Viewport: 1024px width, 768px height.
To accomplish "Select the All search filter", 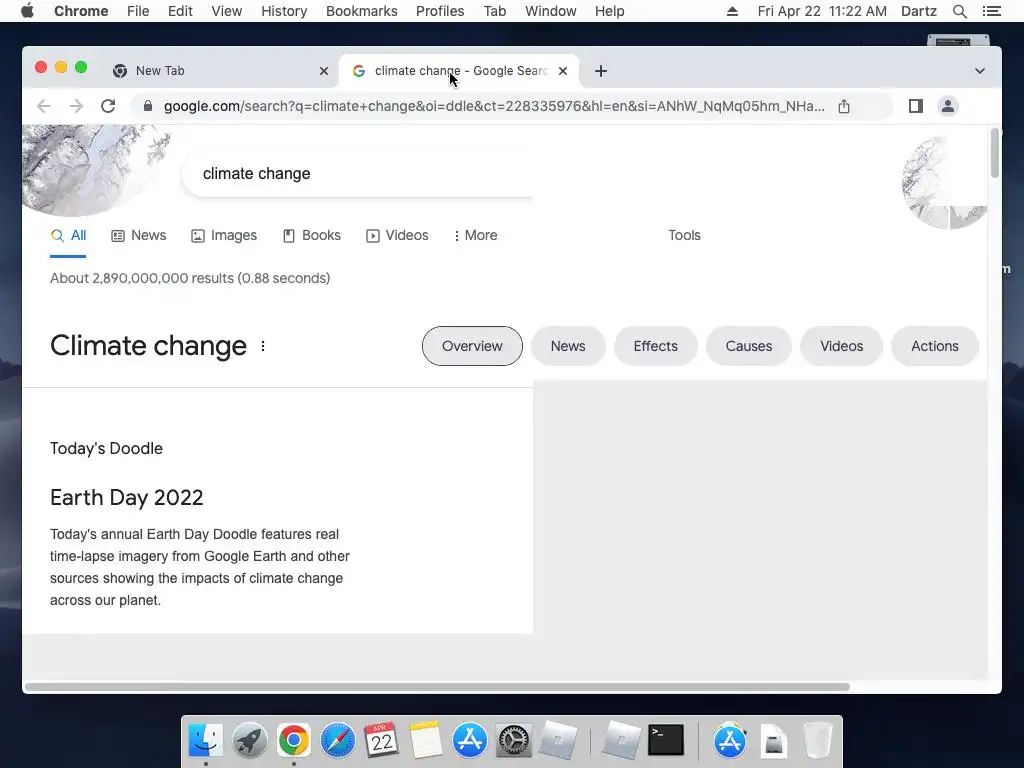I will [68, 236].
